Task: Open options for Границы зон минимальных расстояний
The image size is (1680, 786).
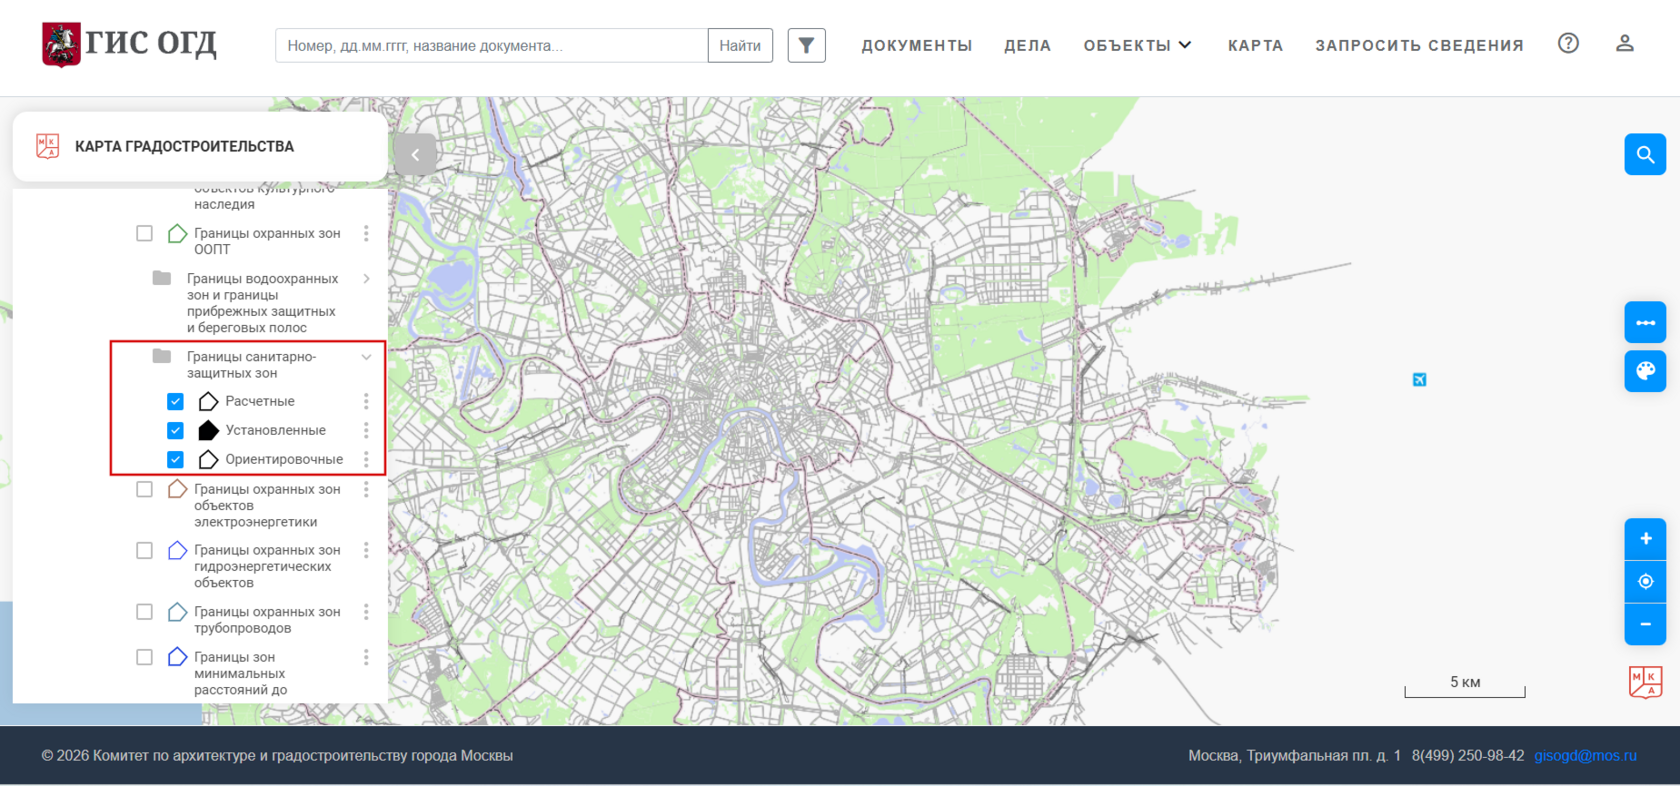Action: click(x=366, y=657)
